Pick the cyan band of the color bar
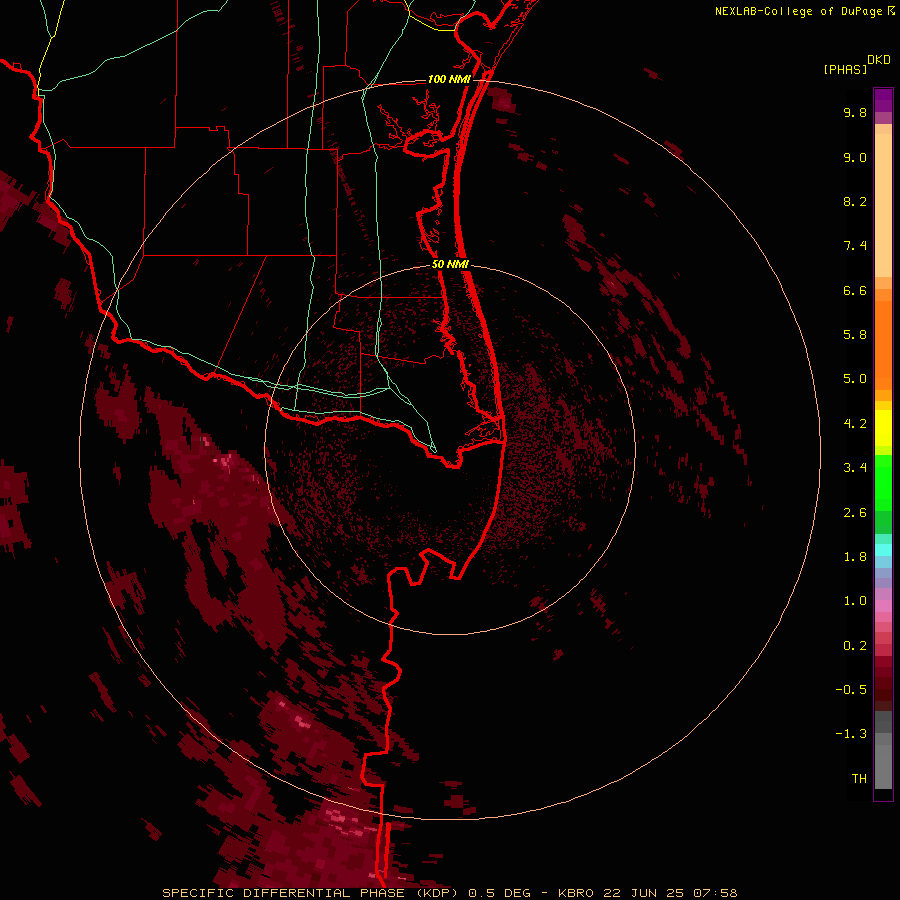Viewport: 900px width, 900px height. pyautogui.click(x=883, y=550)
